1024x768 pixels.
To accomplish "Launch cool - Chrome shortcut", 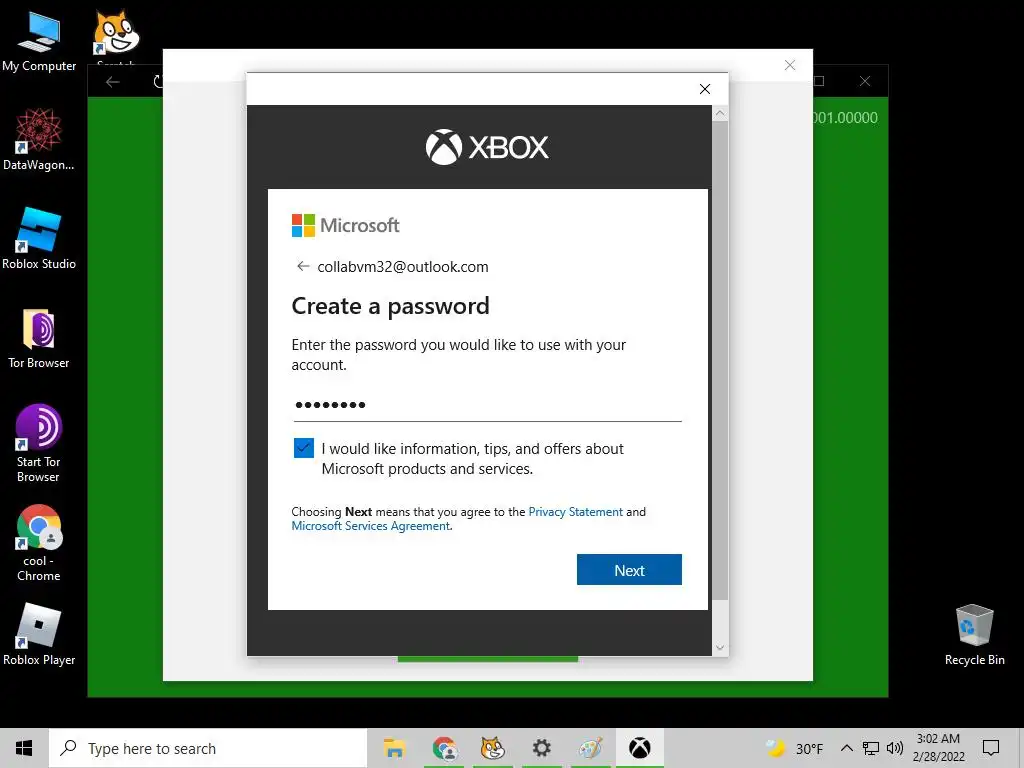I will 39,542.
